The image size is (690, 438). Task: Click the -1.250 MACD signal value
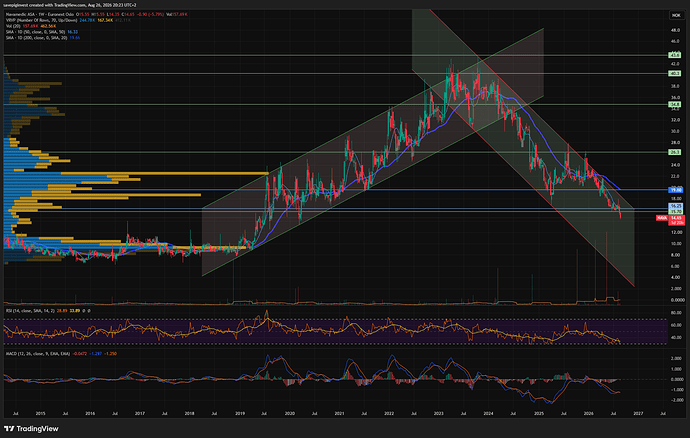pos(110,353)
